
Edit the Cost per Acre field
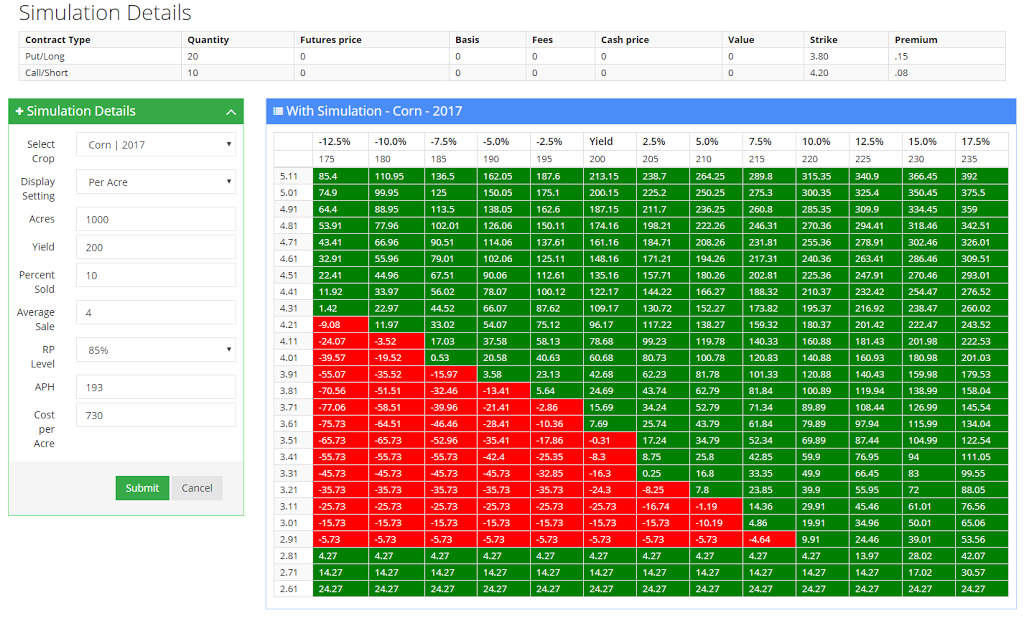156,415
